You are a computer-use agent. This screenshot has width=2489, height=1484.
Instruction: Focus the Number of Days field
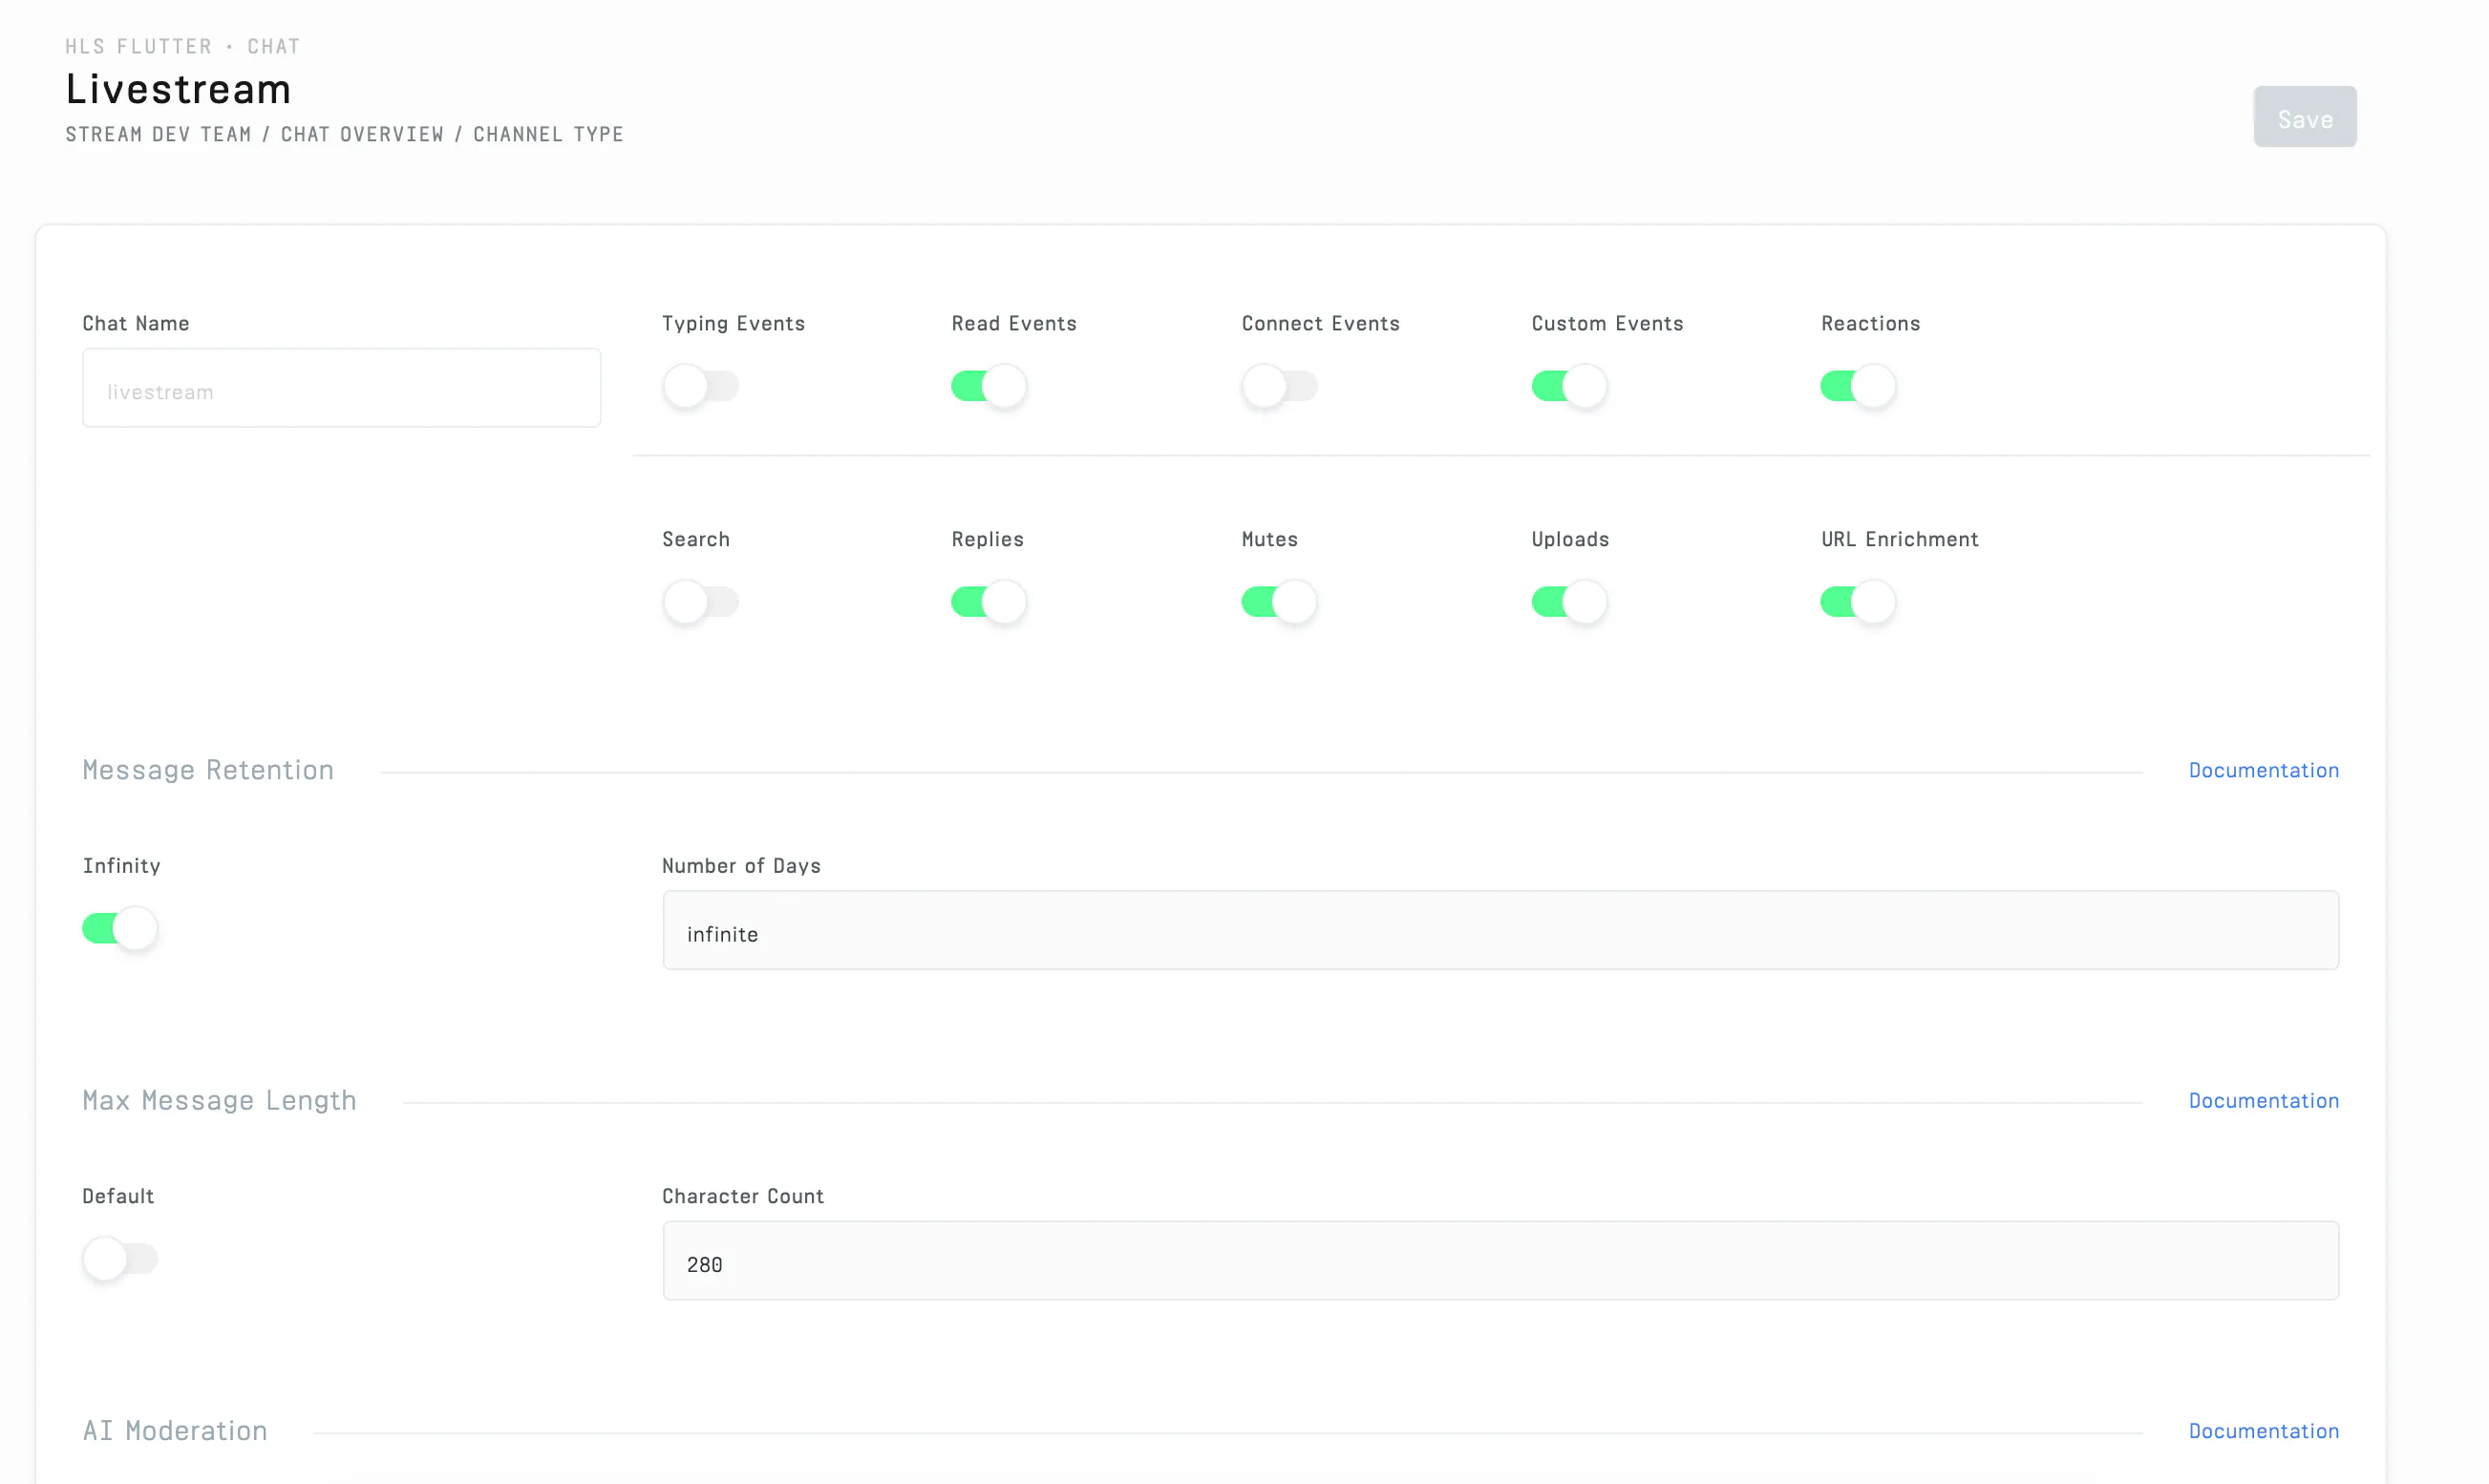pyautogui.click(x=1501, y=930)
